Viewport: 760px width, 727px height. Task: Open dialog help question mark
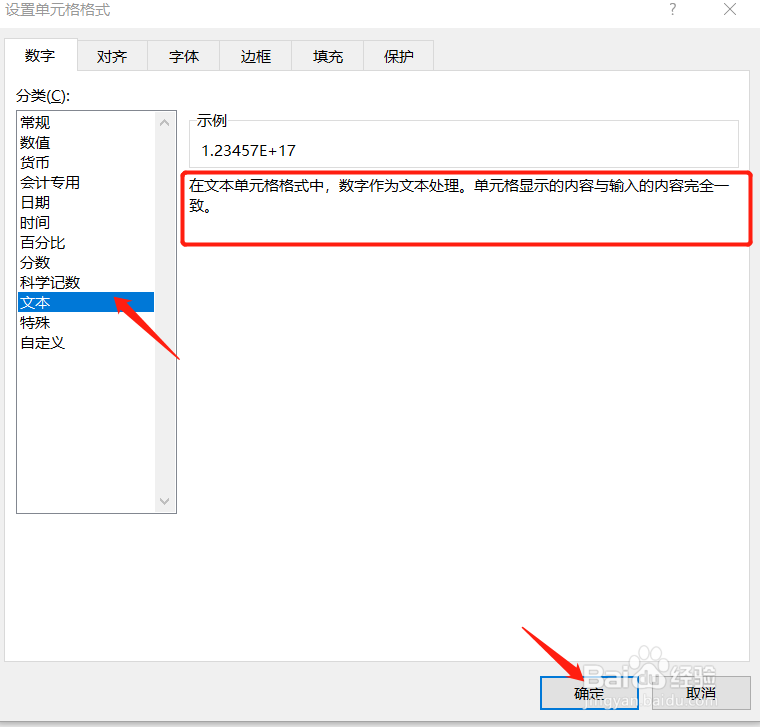[673, 9]
